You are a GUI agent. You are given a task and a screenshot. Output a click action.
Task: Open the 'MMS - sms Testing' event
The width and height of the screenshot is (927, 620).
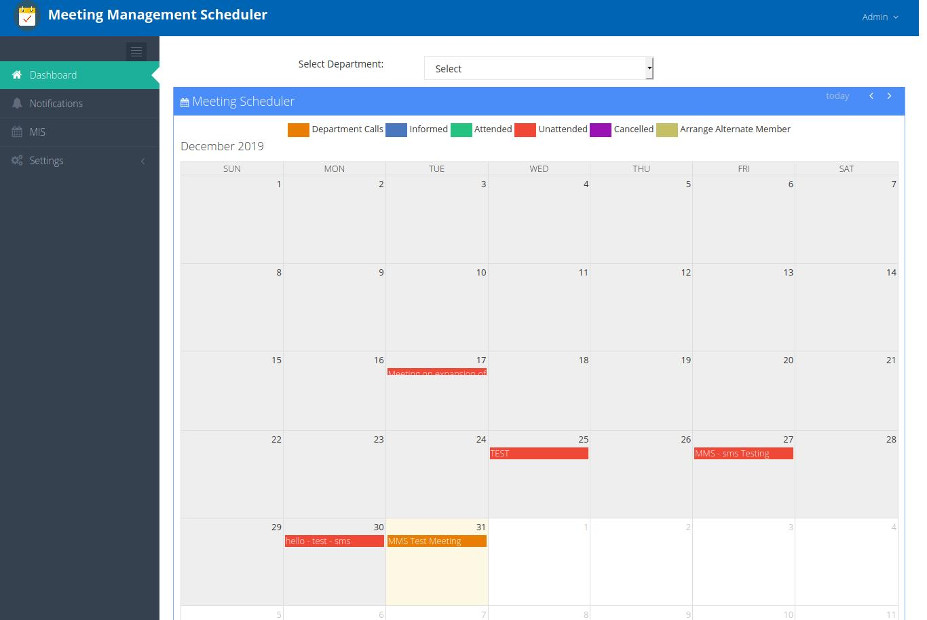(x=743, y=453)
